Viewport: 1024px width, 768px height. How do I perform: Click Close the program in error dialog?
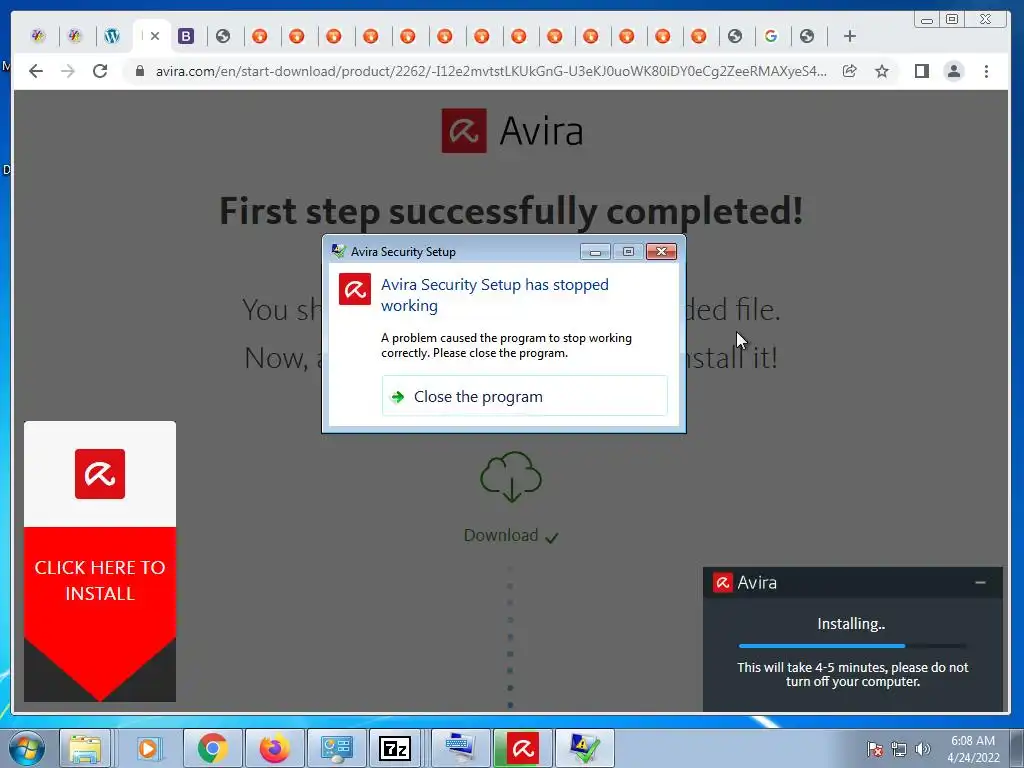(524, 396)
